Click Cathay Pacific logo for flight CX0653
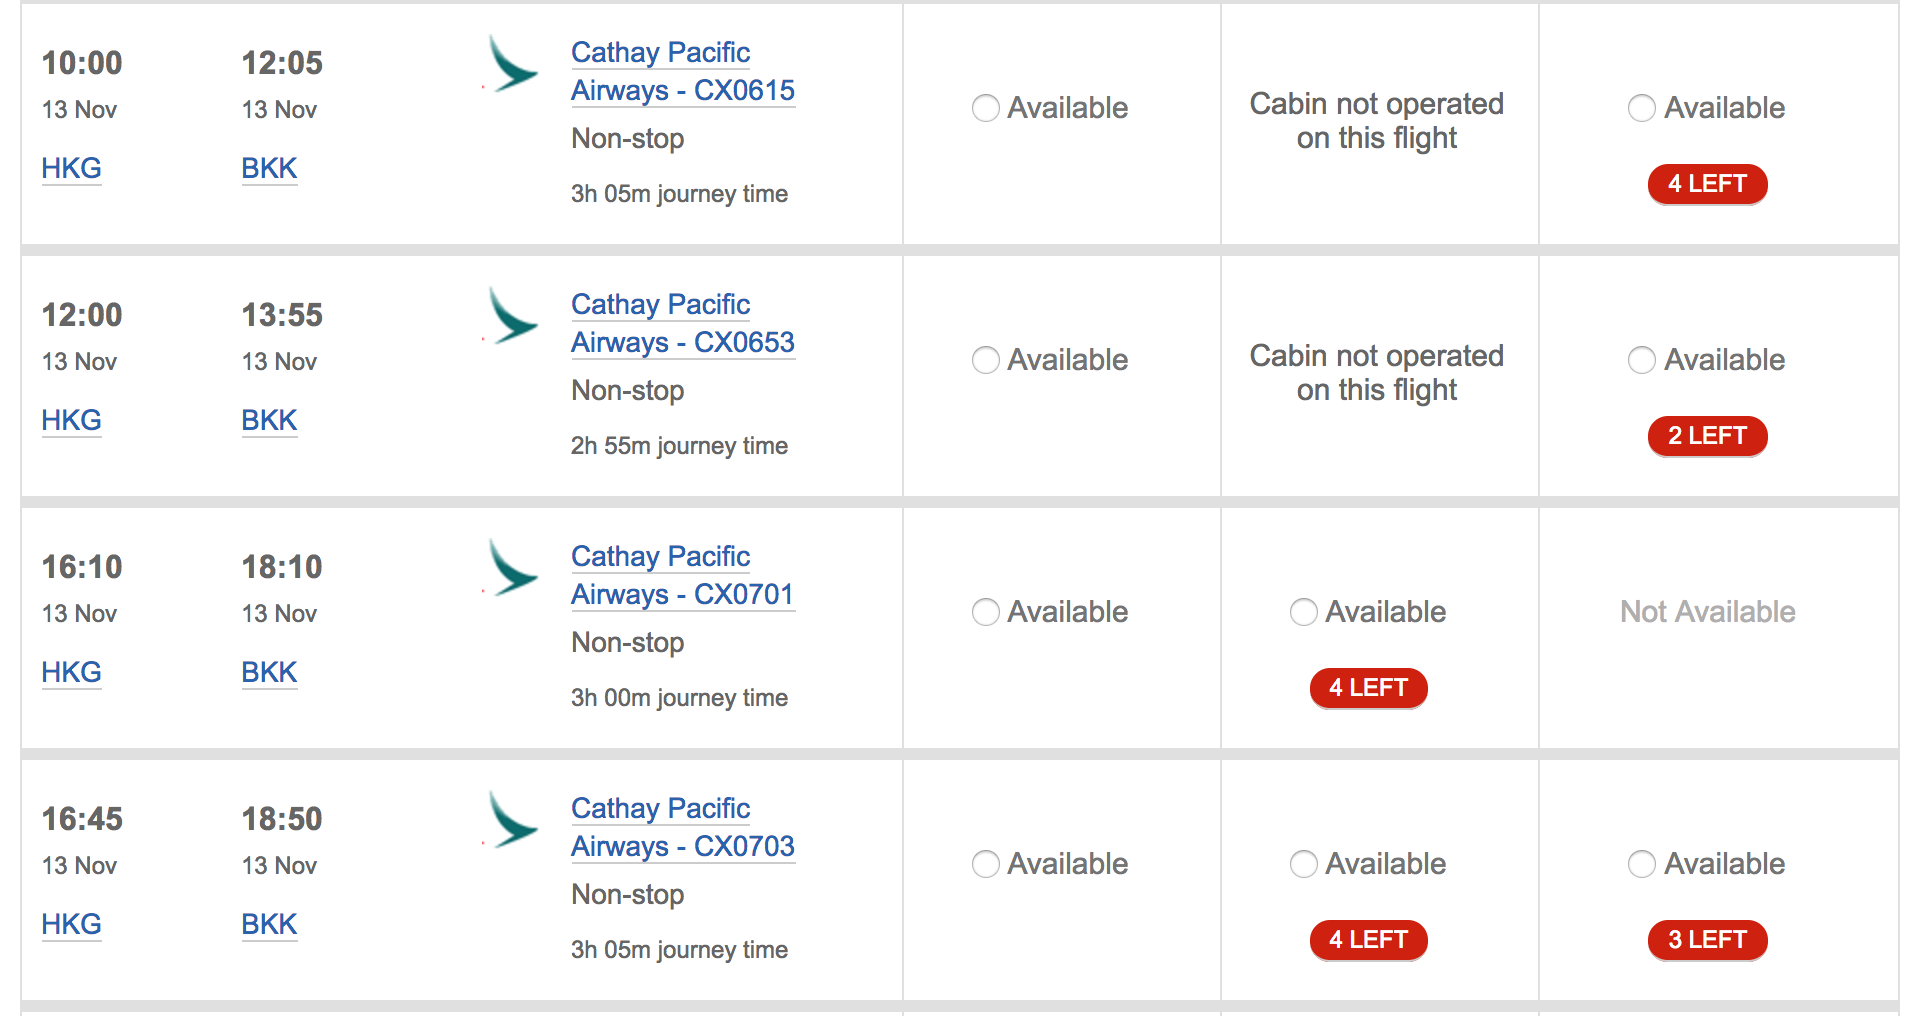This screenshot has height=1016, width=1916. click(x=511, y=317)
